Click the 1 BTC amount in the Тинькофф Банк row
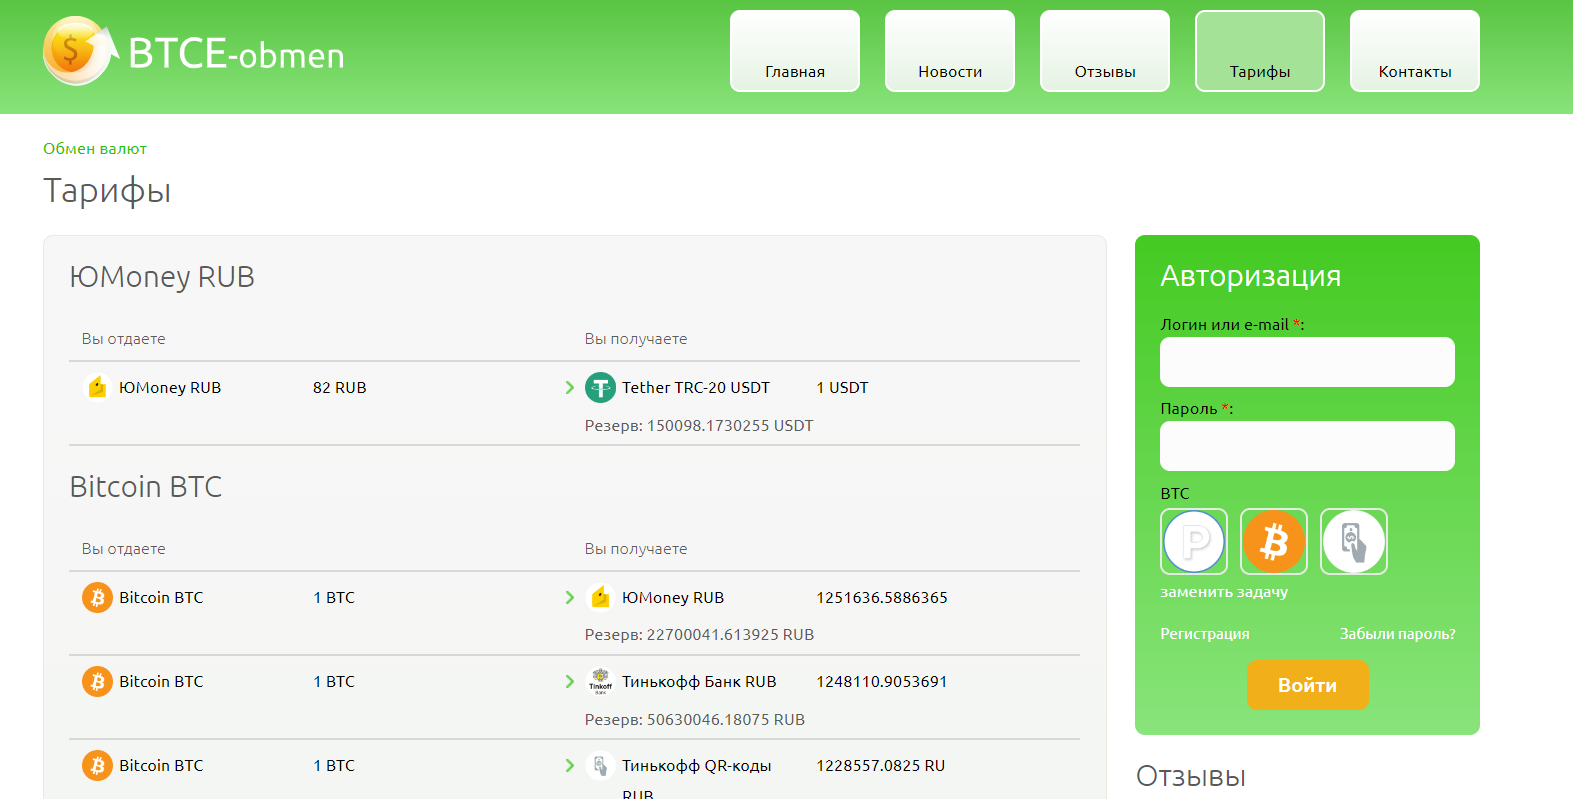The width and height of the screenshot is (1573, 799). [334, 681]
